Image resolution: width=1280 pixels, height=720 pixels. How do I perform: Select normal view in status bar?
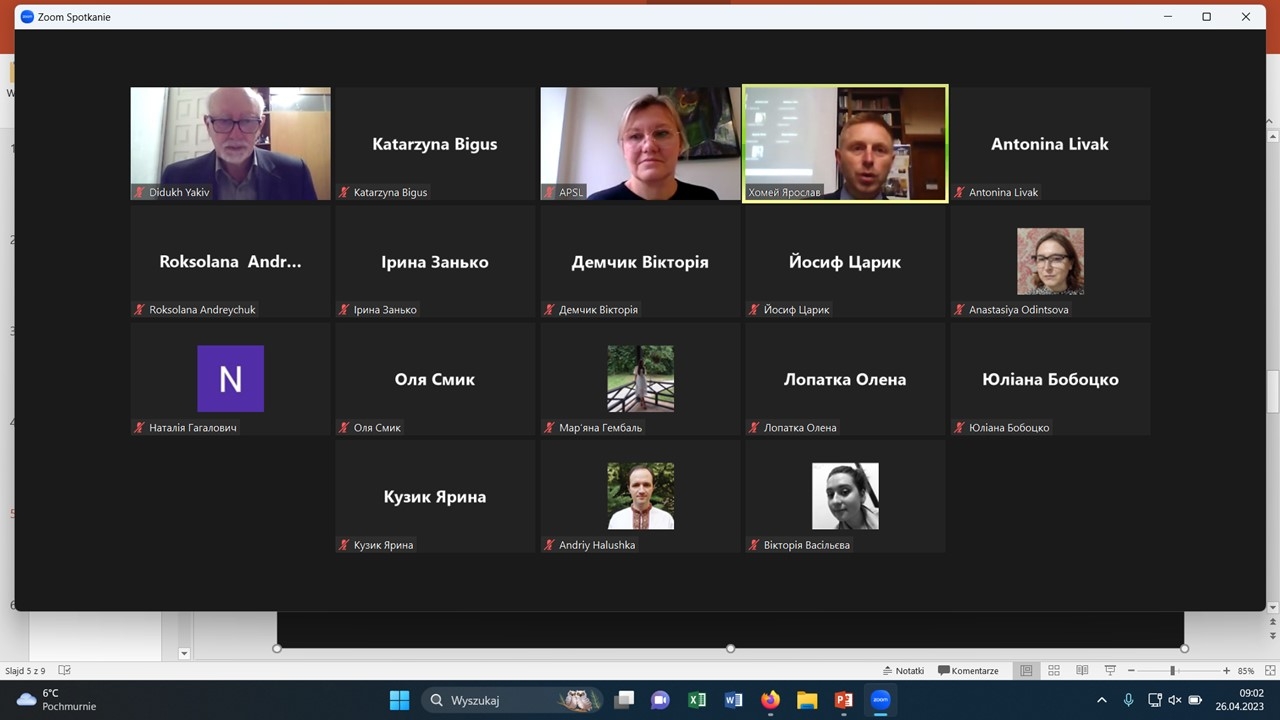coord(1025,671)
